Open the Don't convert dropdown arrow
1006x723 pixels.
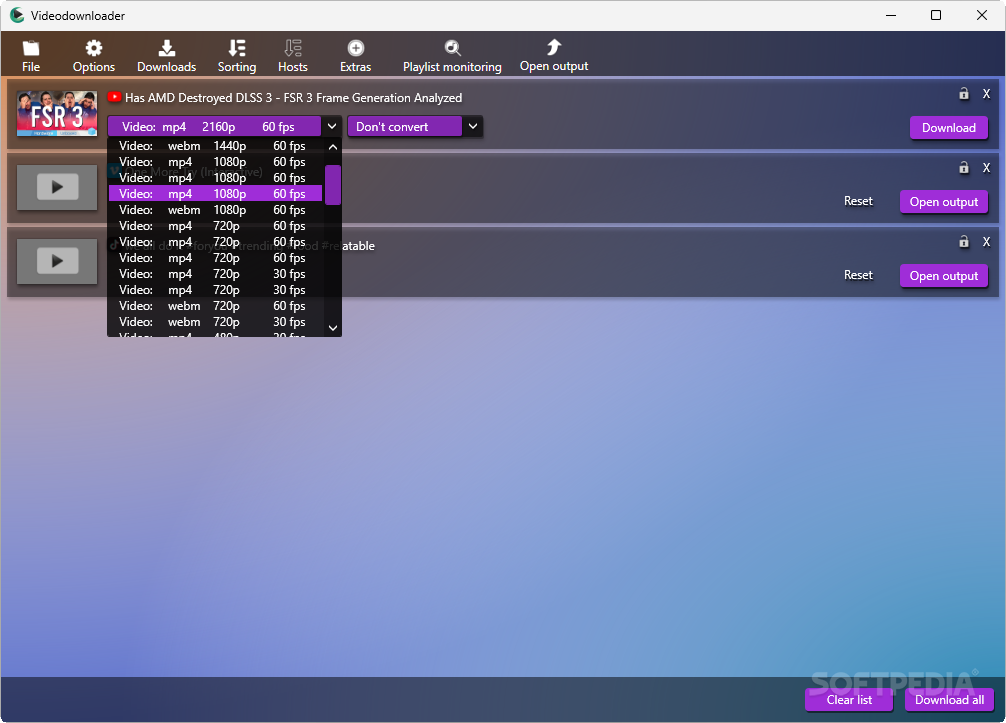473,126
